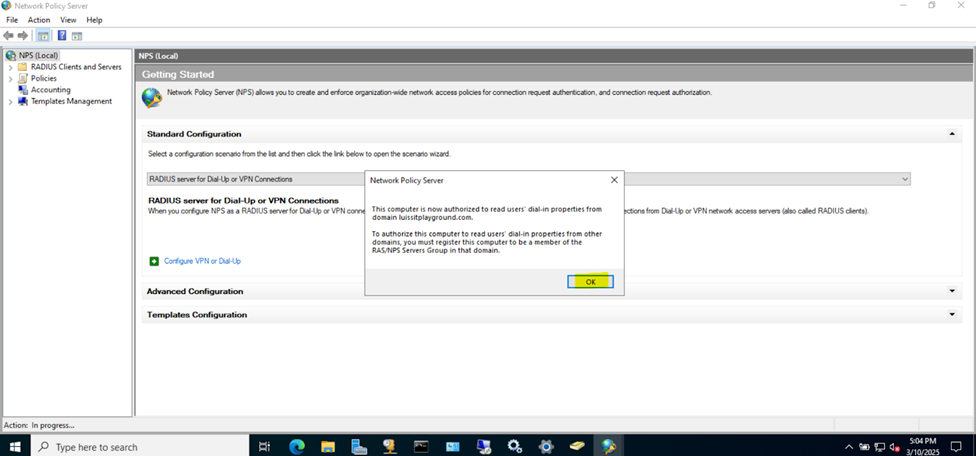
Task: Open the Windows Start menu
Action: click(x=14, y=446)
